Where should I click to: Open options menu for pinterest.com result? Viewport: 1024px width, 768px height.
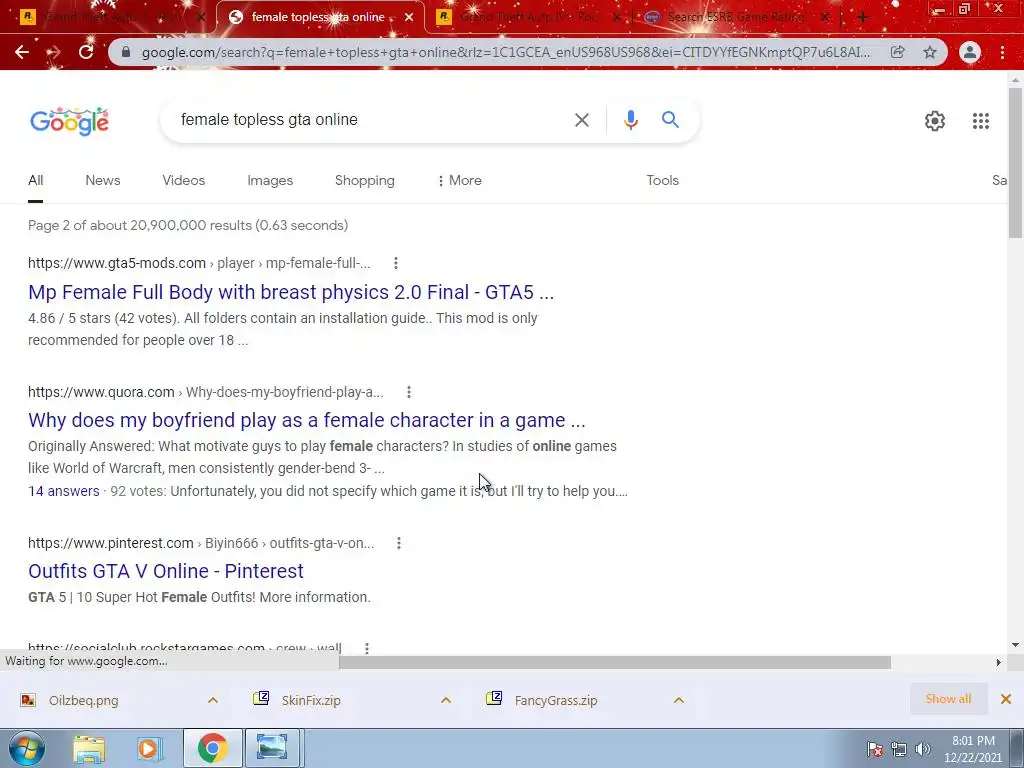(x=398, y=543)
